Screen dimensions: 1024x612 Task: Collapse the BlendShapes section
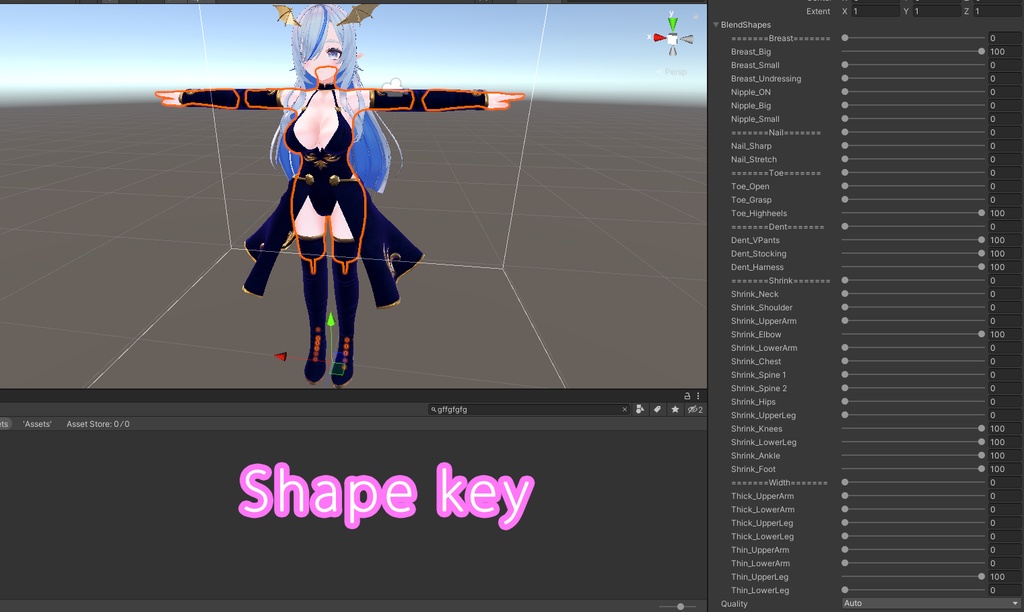click(716, 25)
